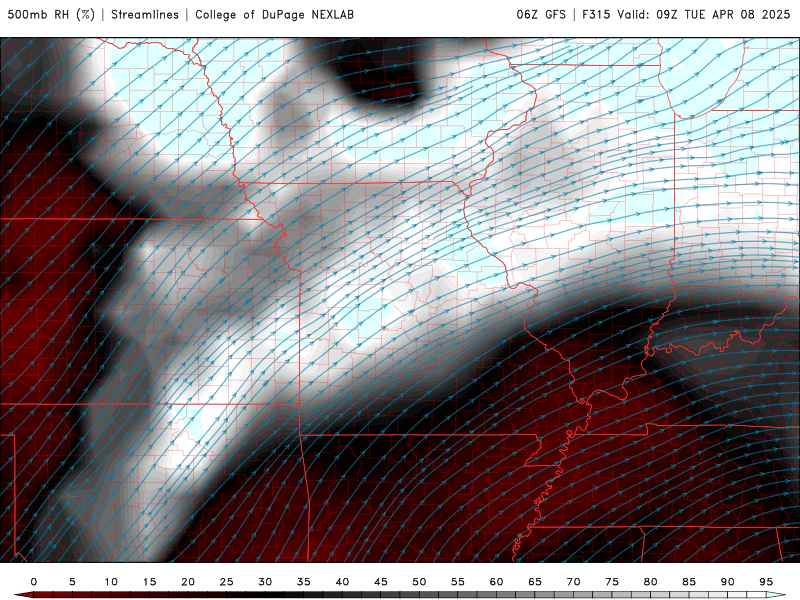Click the "0" label on the color scale
The height and width of the screenshot is (600, 800).
(x=34, y=582)
